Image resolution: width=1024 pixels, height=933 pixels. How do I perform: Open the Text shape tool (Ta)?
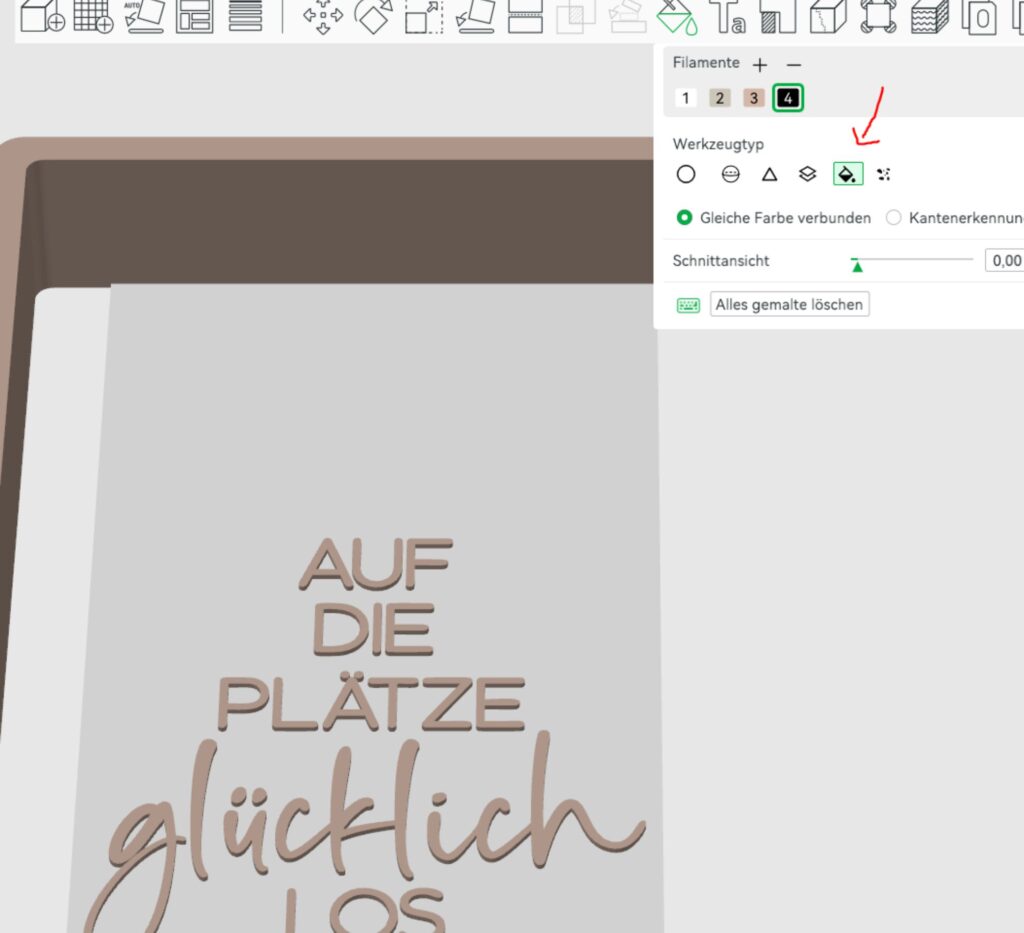pos(727,16)
